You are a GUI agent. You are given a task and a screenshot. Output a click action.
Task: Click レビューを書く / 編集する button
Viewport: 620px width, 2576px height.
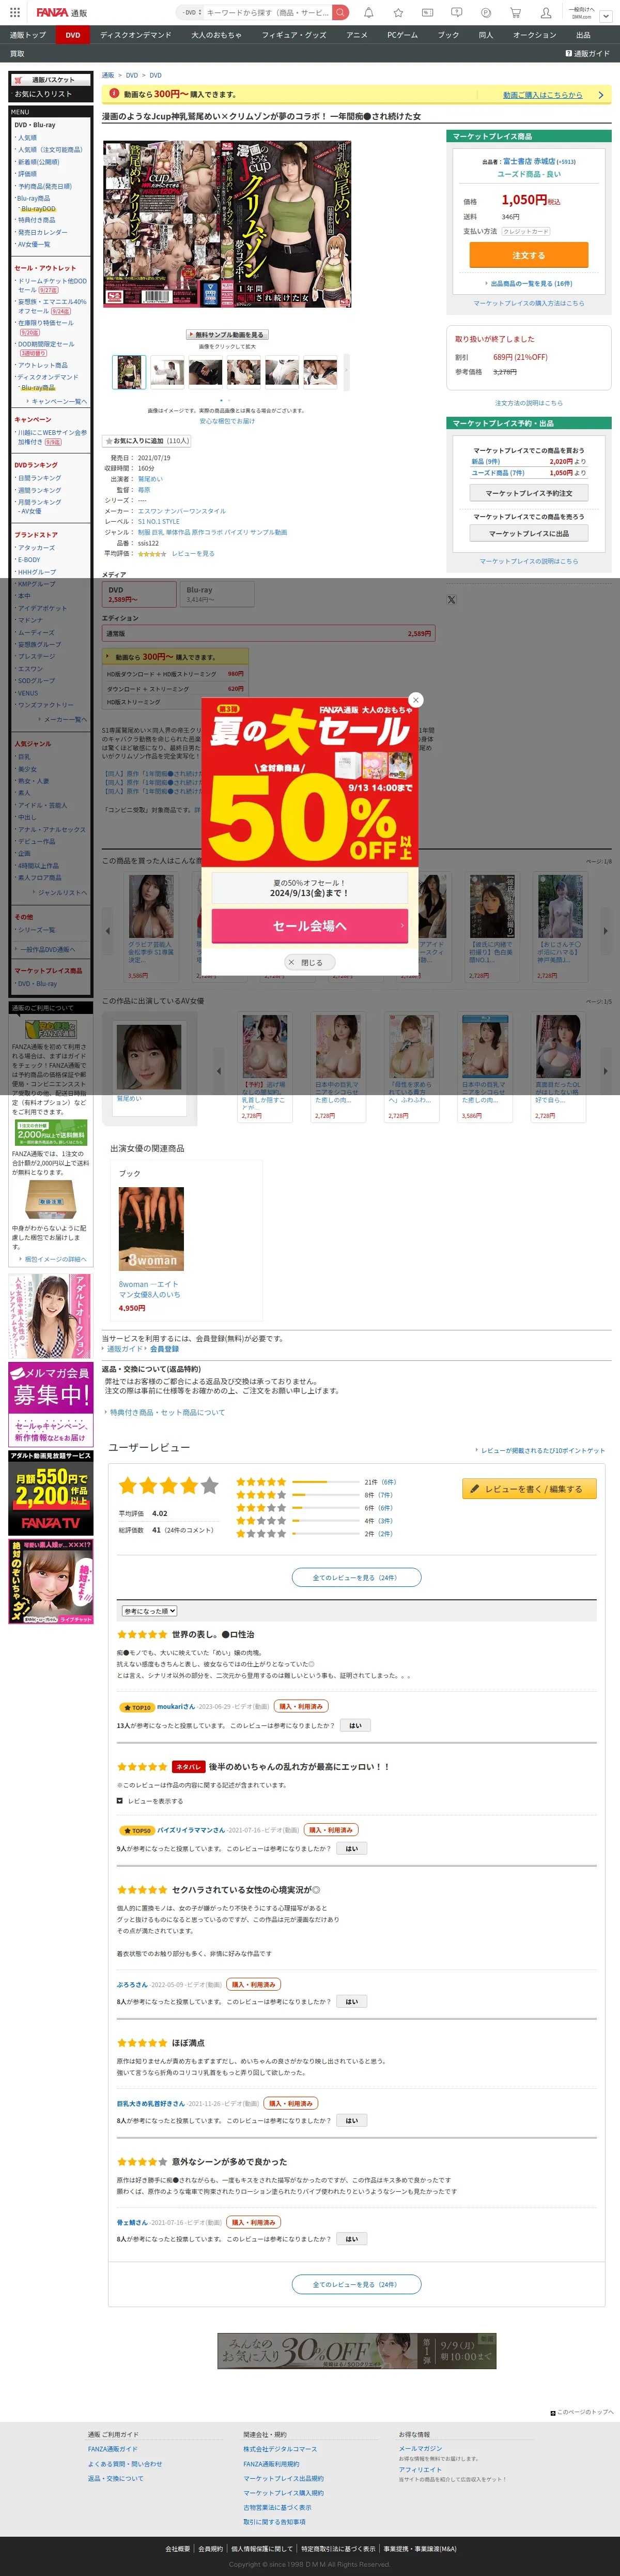pos(529,1489)
